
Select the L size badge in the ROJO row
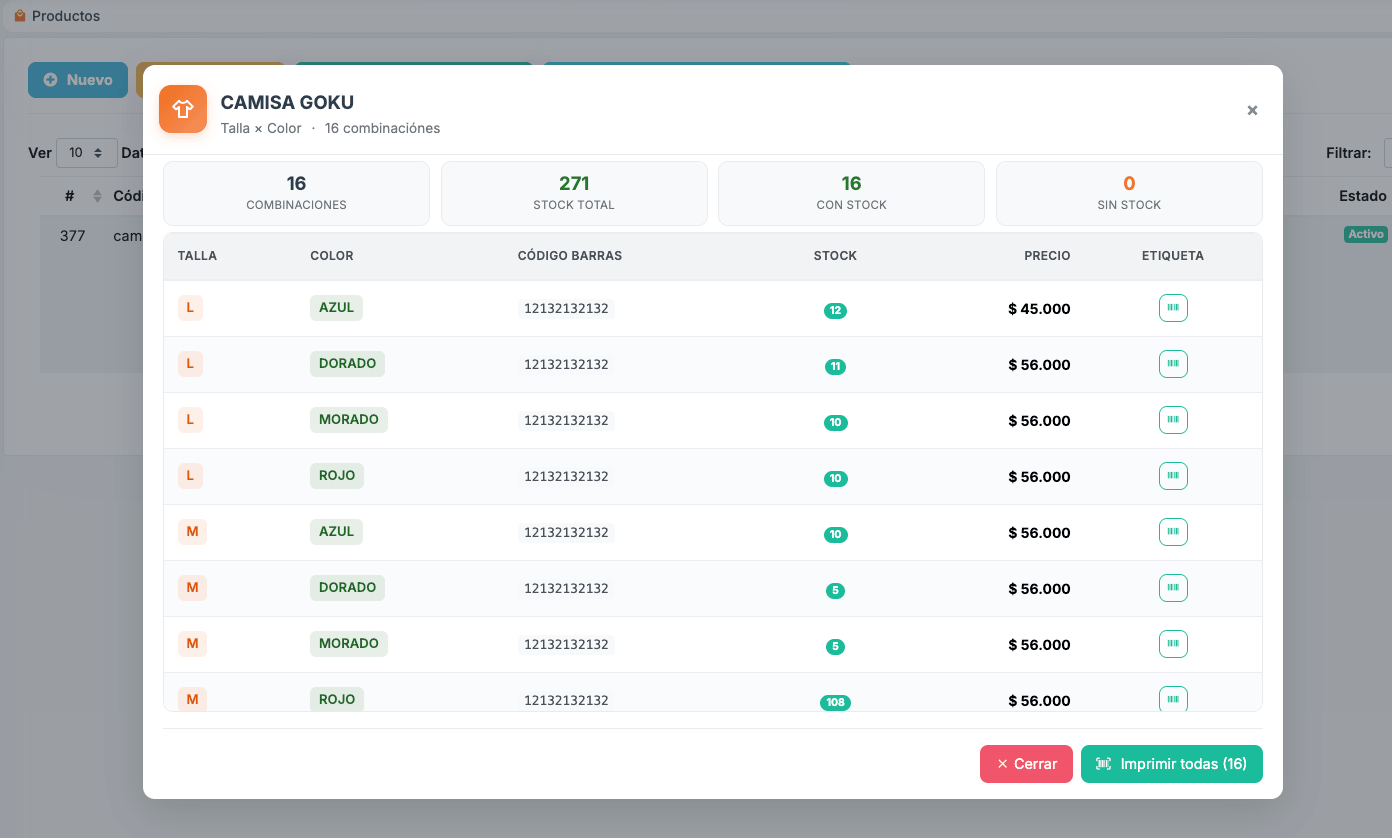(190, 476)
